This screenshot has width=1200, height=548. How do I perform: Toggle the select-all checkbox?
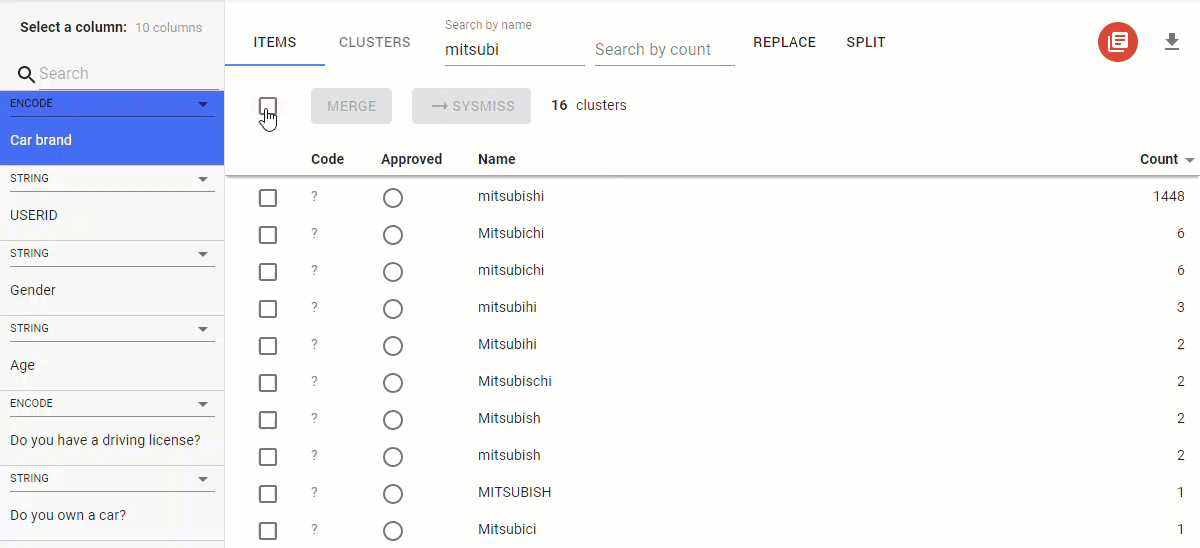[267, 106]
